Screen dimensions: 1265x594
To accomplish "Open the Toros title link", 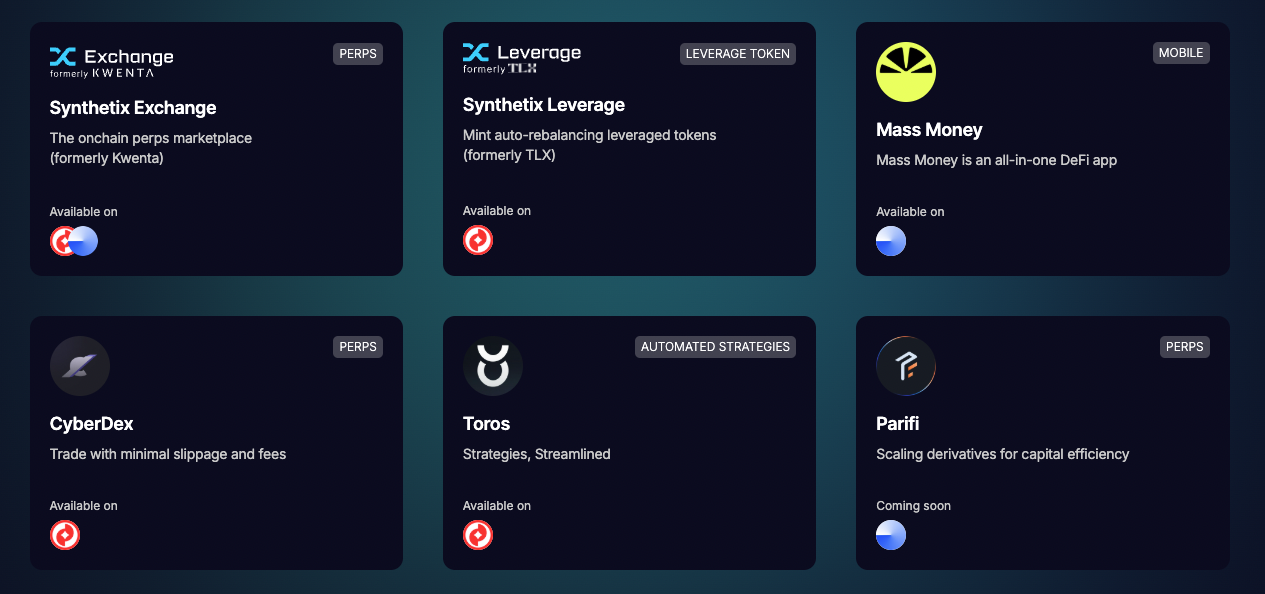I will [x=486, y=424].
